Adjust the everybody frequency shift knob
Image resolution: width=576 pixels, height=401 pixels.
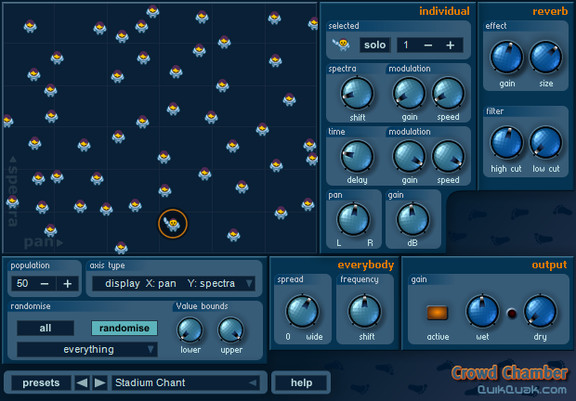(x=365, y=311)
